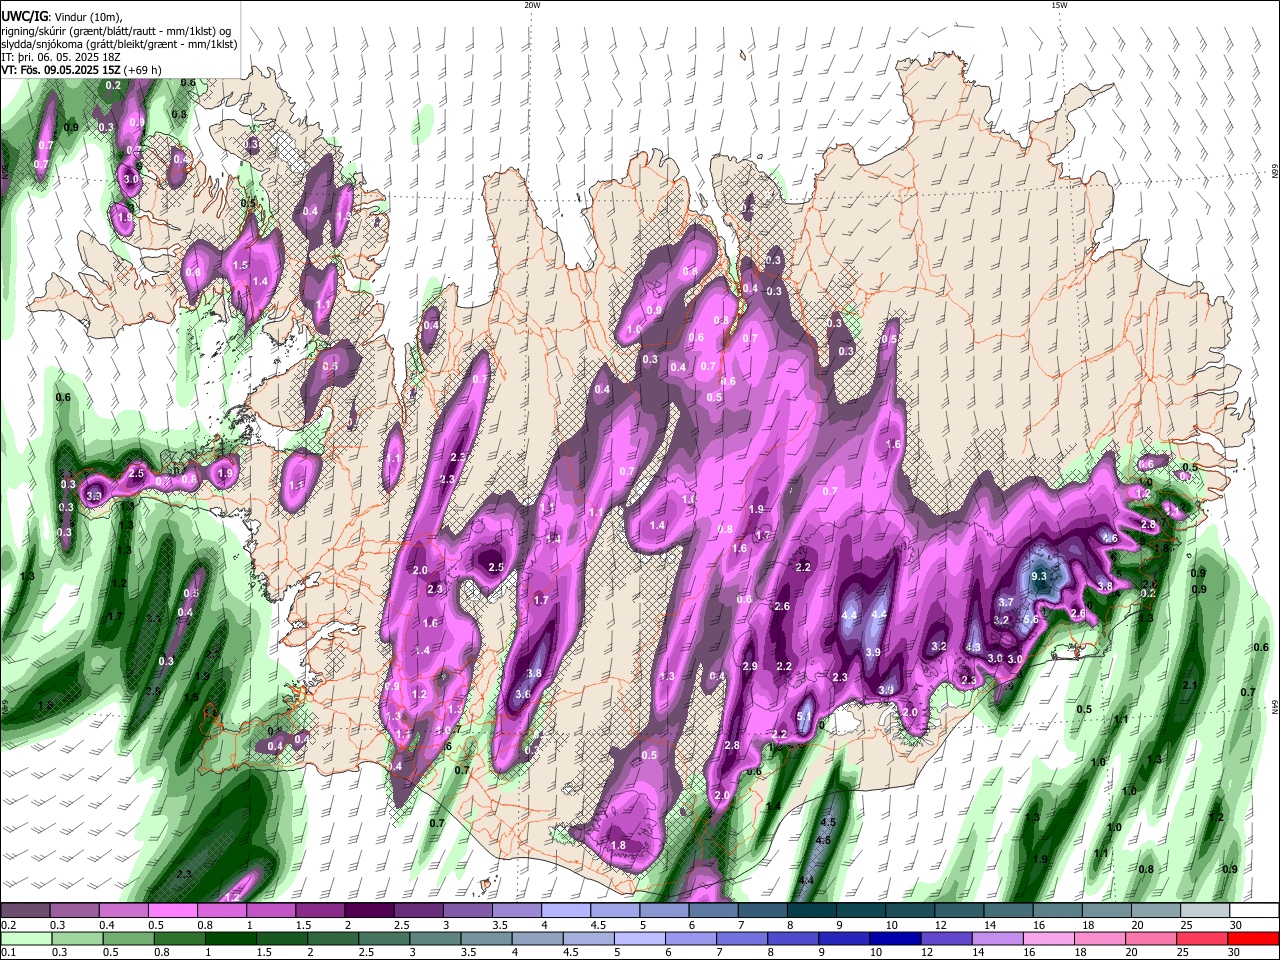Click the bright red swatch ending the rain legend
The height and width of the screenshot is (960, 1280).
pos(1254,938)
